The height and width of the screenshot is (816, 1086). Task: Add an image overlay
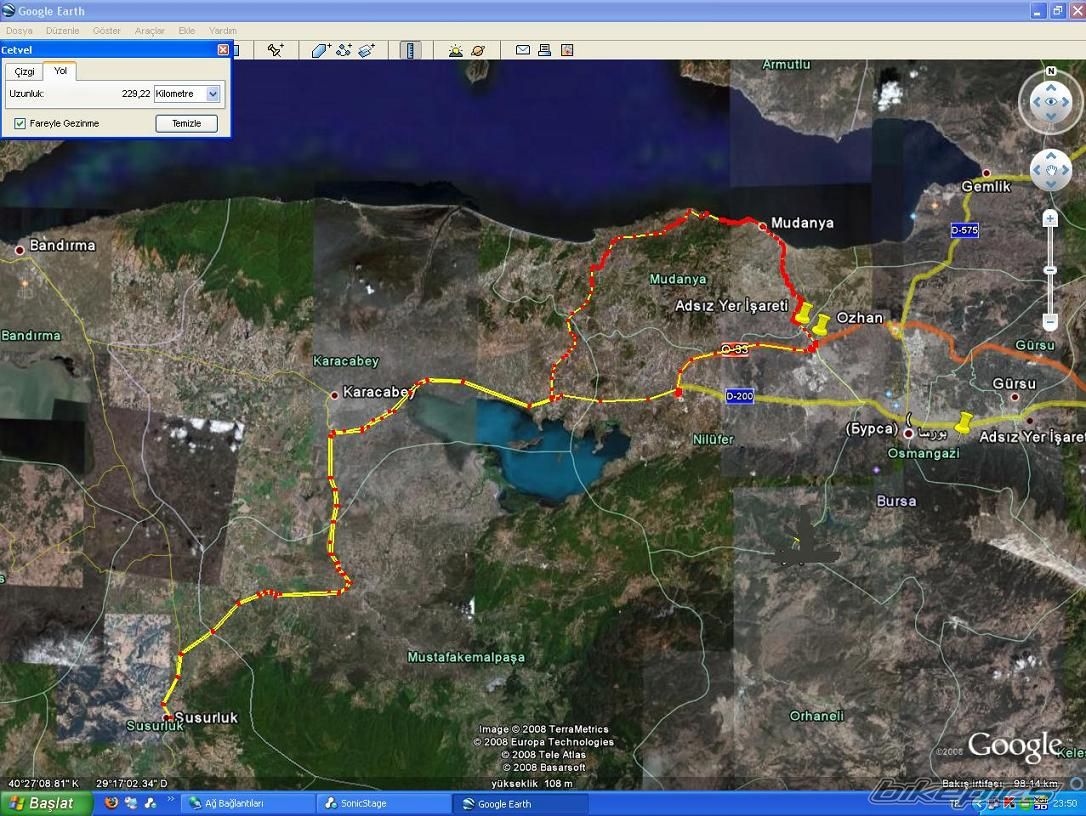pyautogui.click(x=367, y=50)
